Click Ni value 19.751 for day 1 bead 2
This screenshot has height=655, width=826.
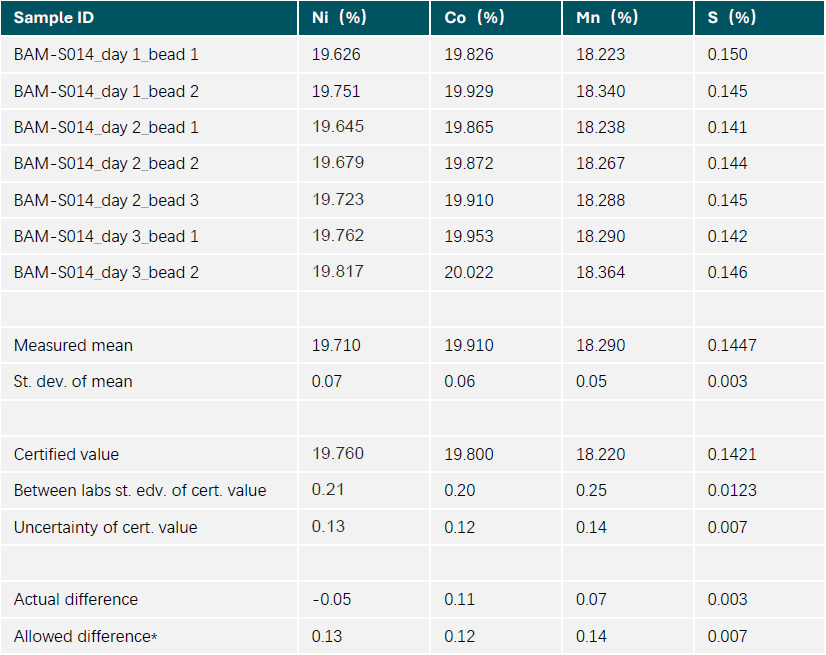[x=337, y=91]
